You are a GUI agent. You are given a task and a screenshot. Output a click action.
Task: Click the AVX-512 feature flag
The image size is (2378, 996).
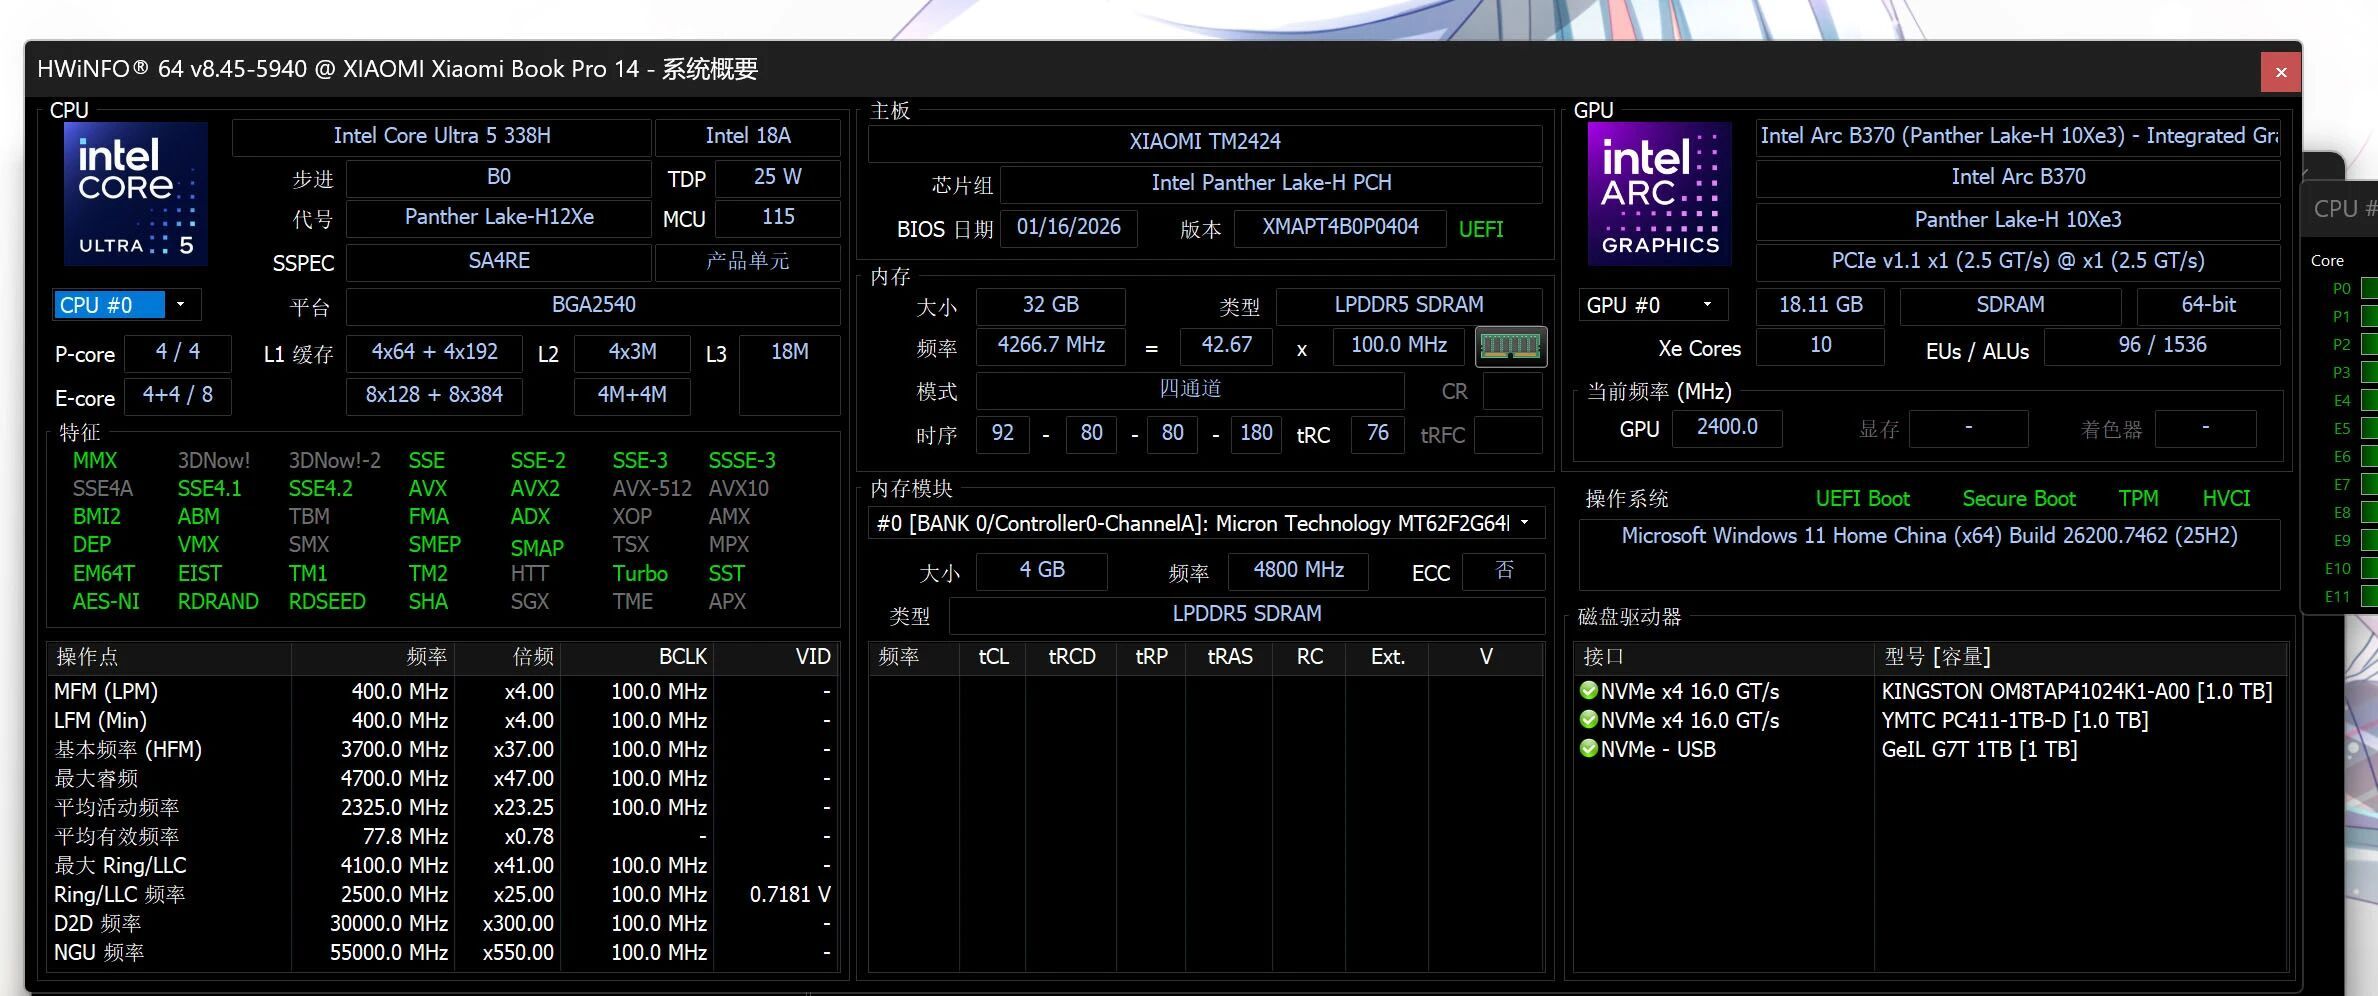coord(652,488)
